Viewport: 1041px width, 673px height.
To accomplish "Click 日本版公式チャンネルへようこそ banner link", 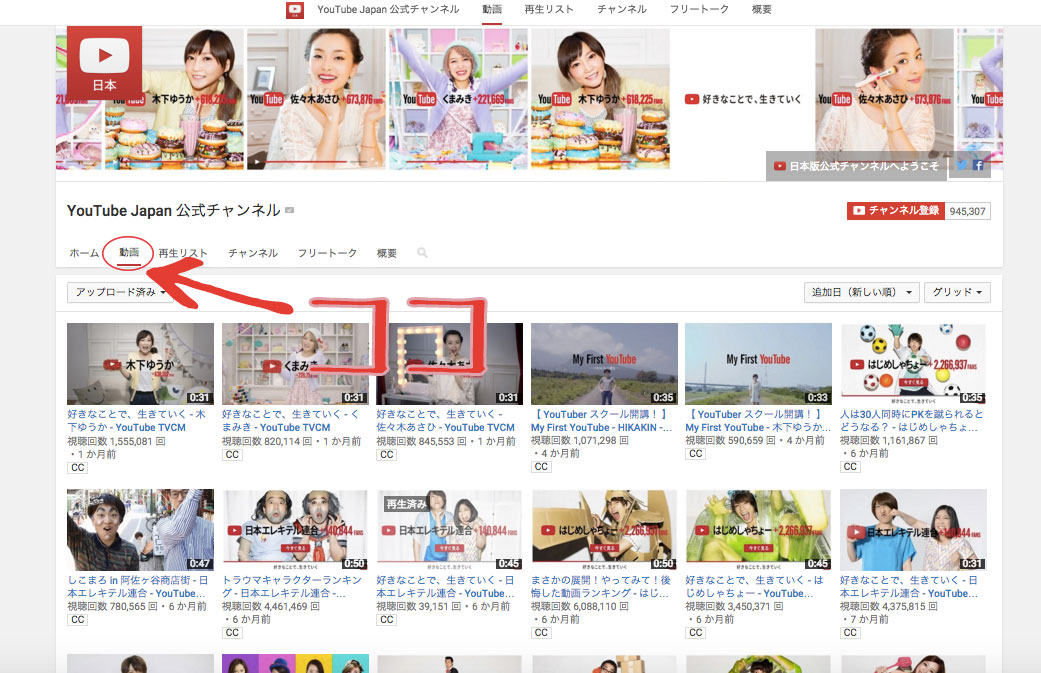I will pos(856,166).
